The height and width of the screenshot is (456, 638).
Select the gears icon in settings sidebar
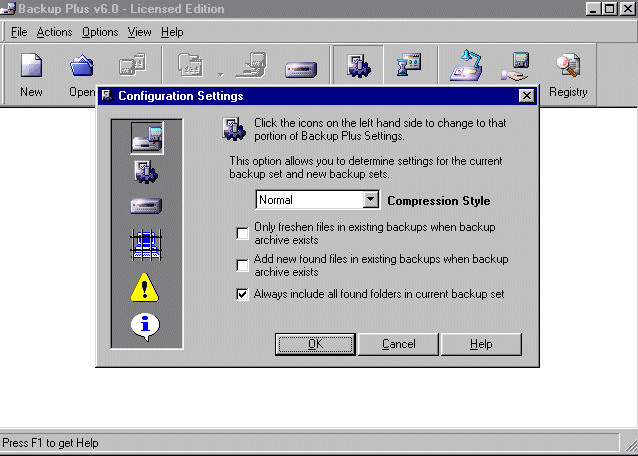tap(146, 172)
